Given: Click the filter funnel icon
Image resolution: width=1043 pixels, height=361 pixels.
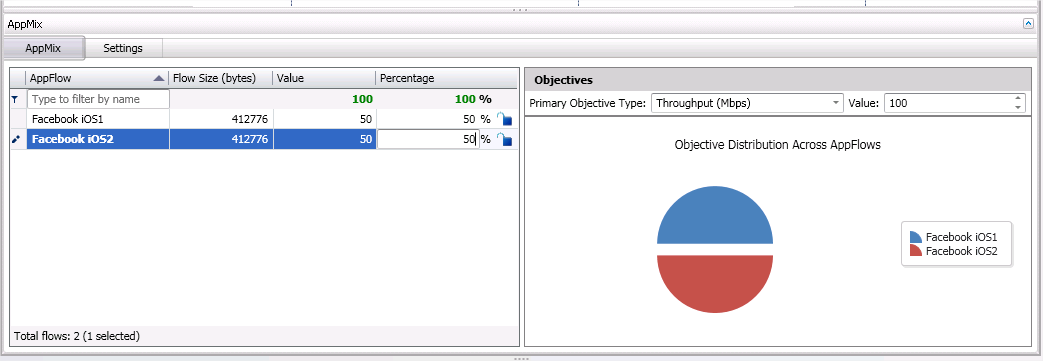Looking at the screenshot, I should pyautogui.click(x=15, y=99).
